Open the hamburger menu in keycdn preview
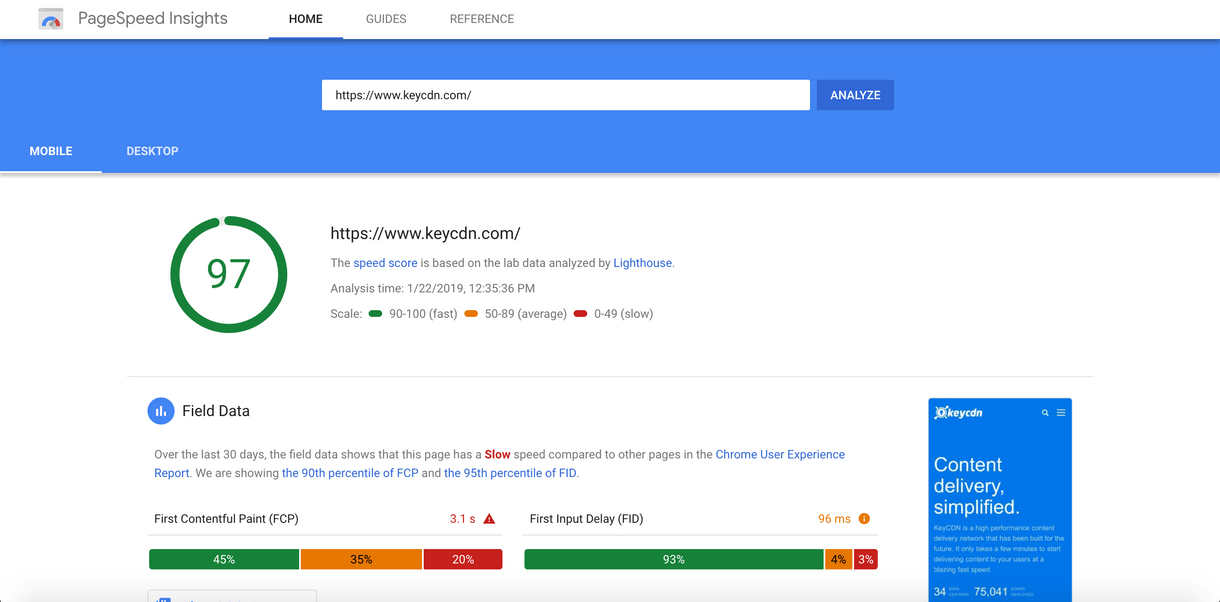Screen dimensions: 1220x602 coord(1061,413)
